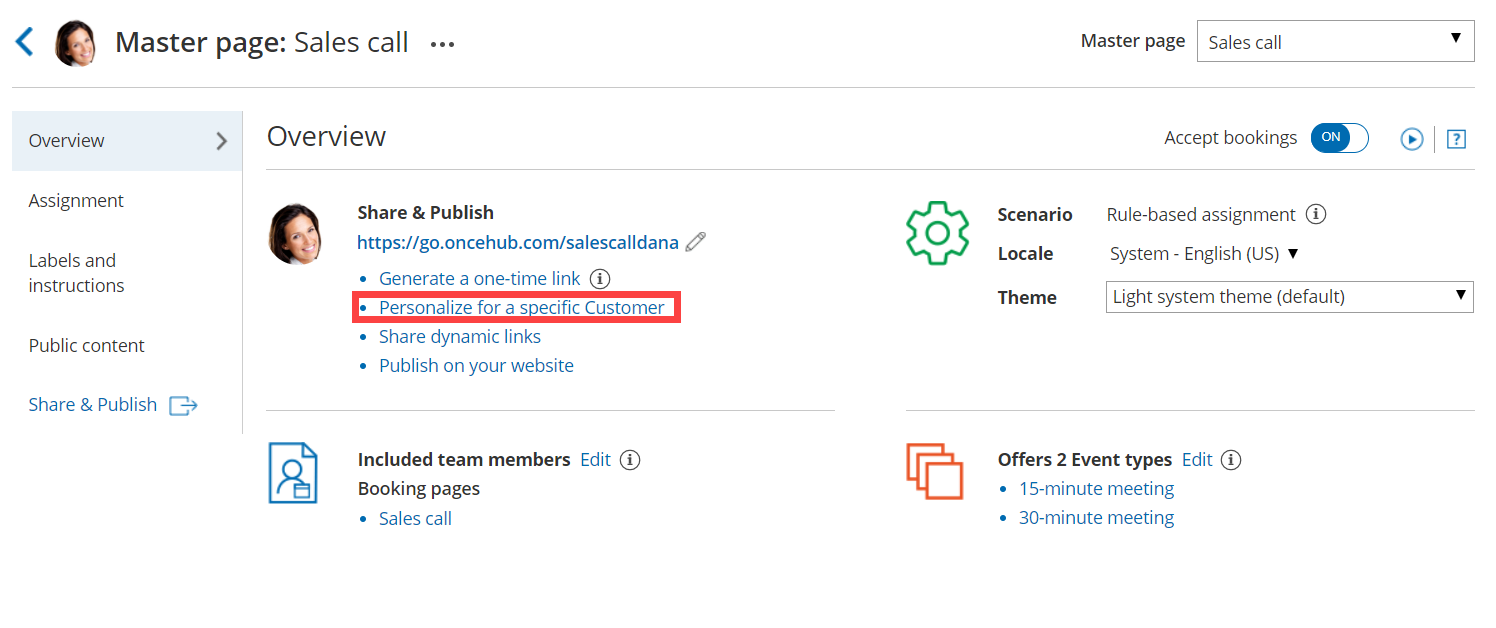Screen dimensions: 1496x628
Task: Open the three-dots menu beside Sales call
Action: [442, 44]
